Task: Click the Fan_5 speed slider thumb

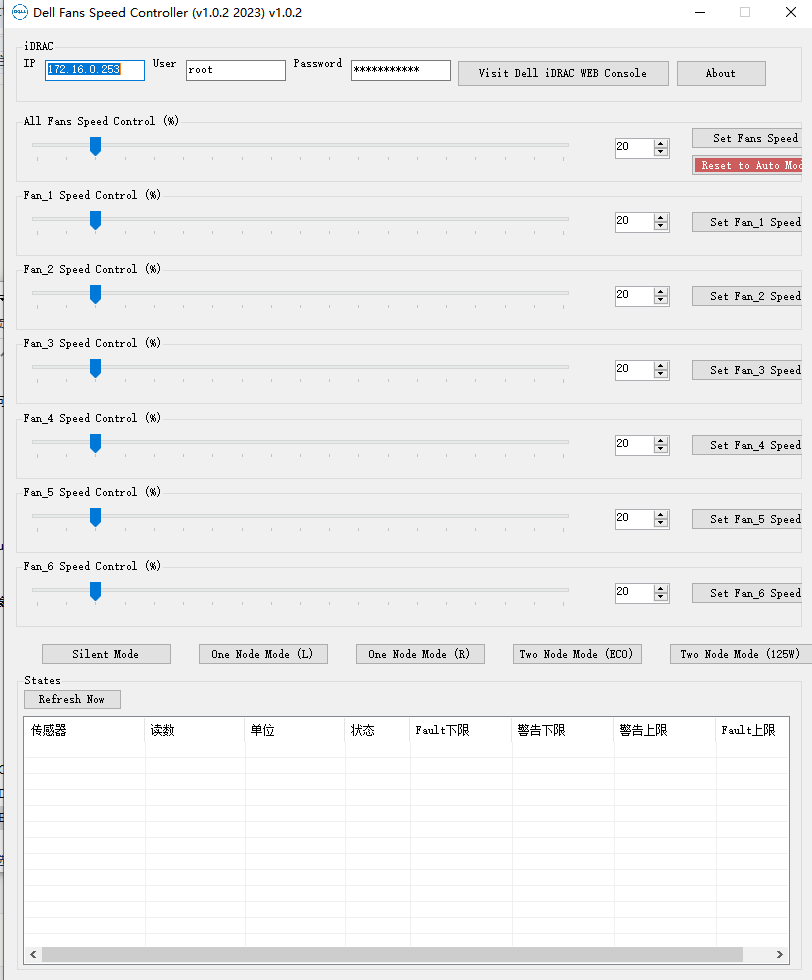Action: pyautogui.click(x=96, y=517)
